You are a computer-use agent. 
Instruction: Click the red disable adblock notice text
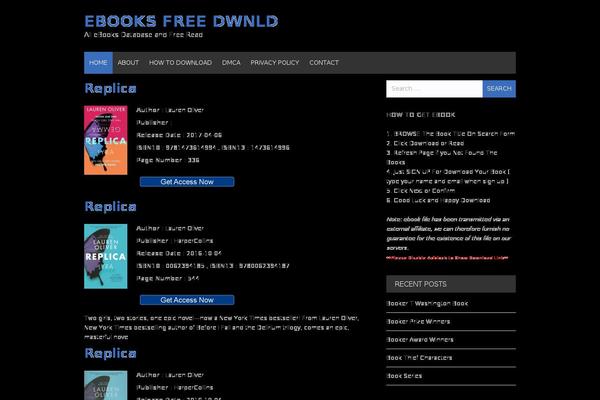[447, 258]
